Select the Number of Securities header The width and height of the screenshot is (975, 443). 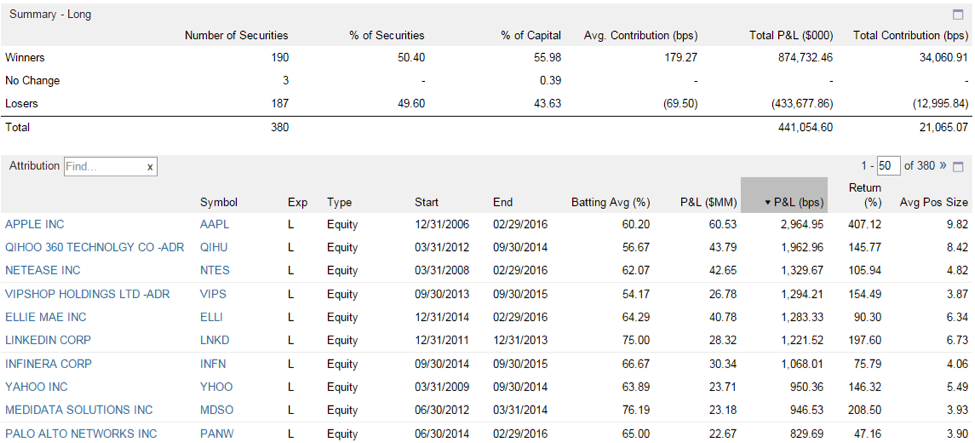click(237, 35)
